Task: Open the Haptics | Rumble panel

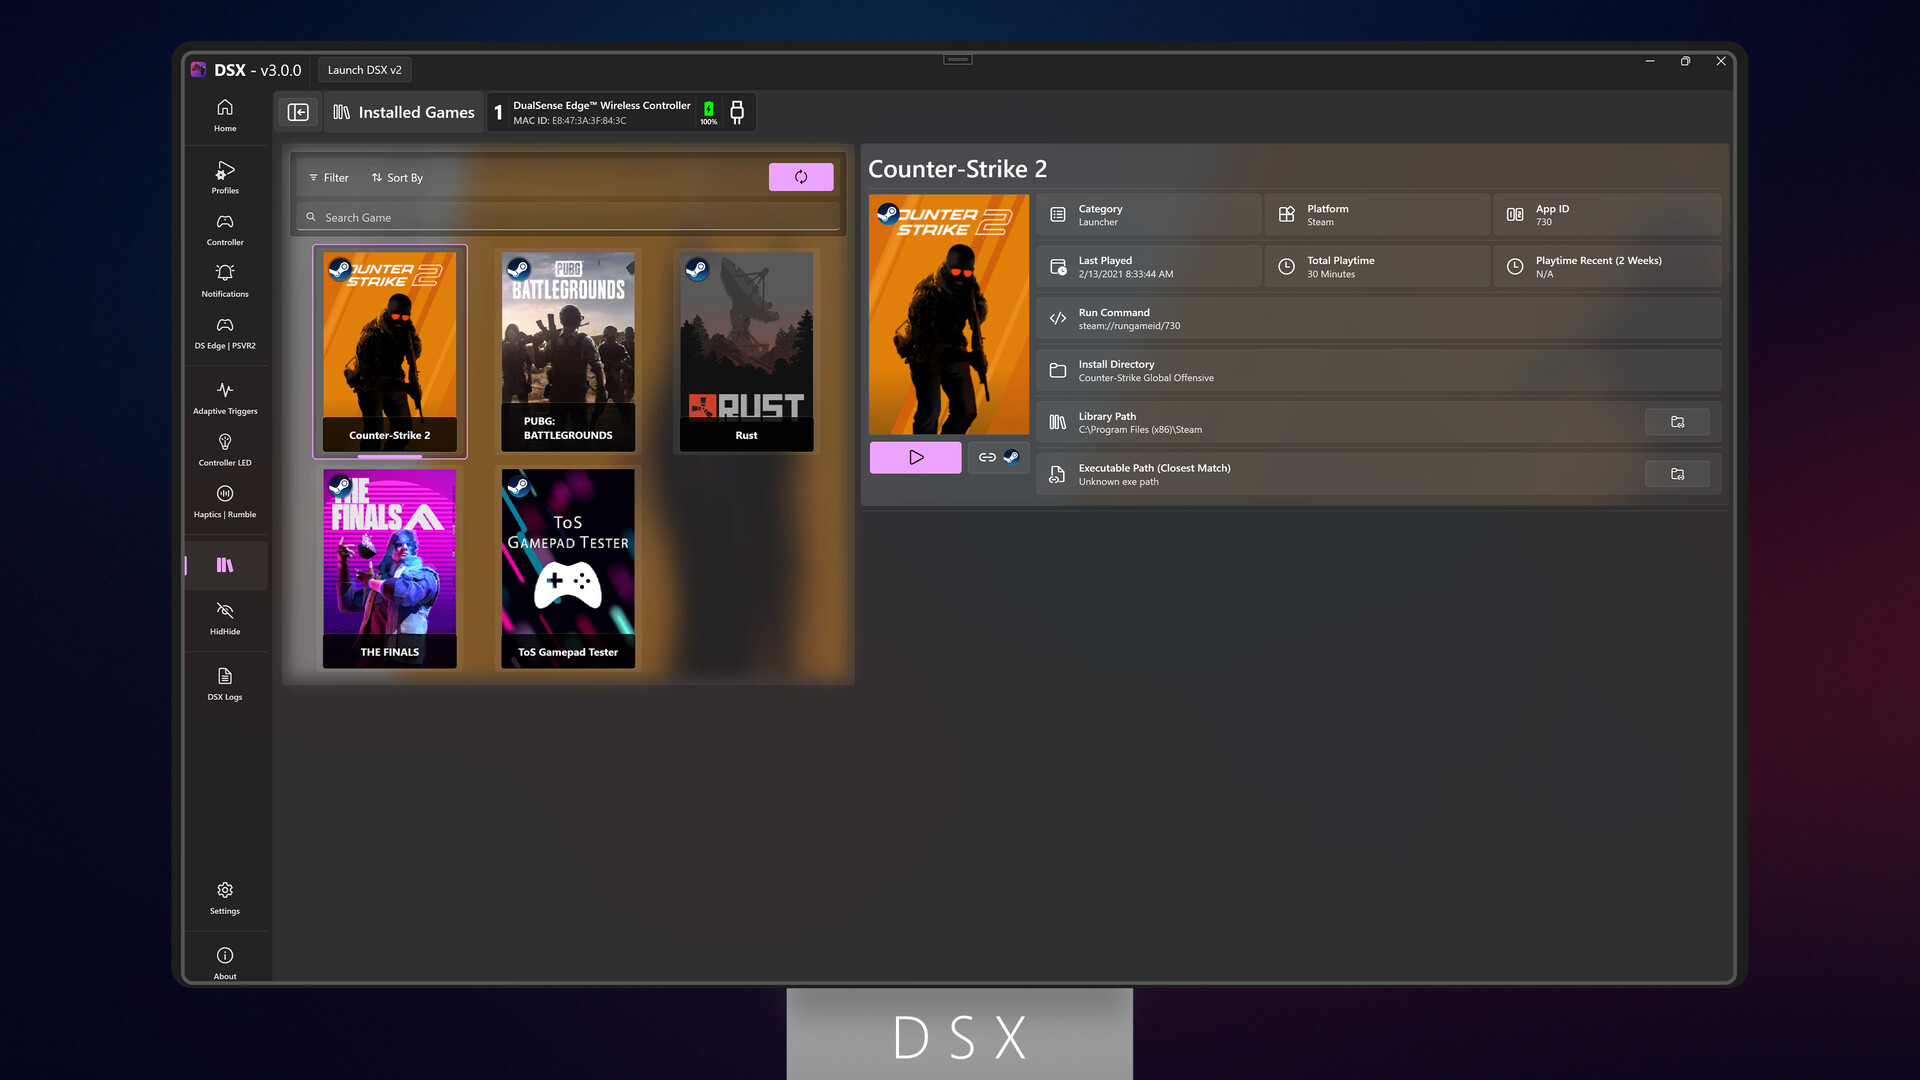Action: (224, 500)
